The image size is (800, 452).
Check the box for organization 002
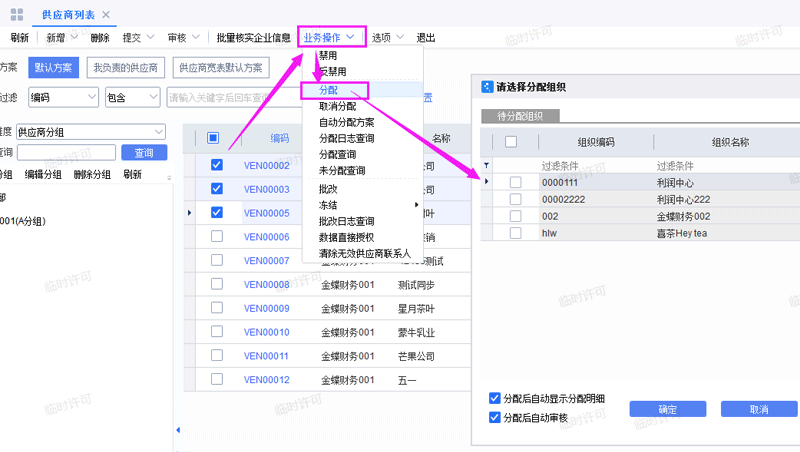[515, 216]
